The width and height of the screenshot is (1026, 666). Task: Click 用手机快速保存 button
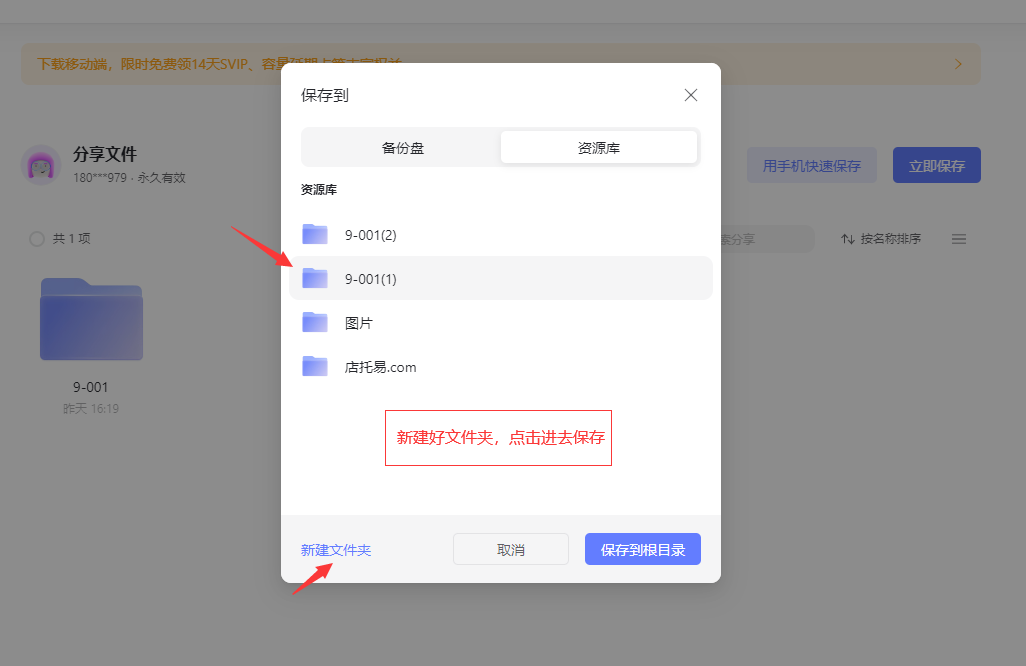(x=811, y=166)
